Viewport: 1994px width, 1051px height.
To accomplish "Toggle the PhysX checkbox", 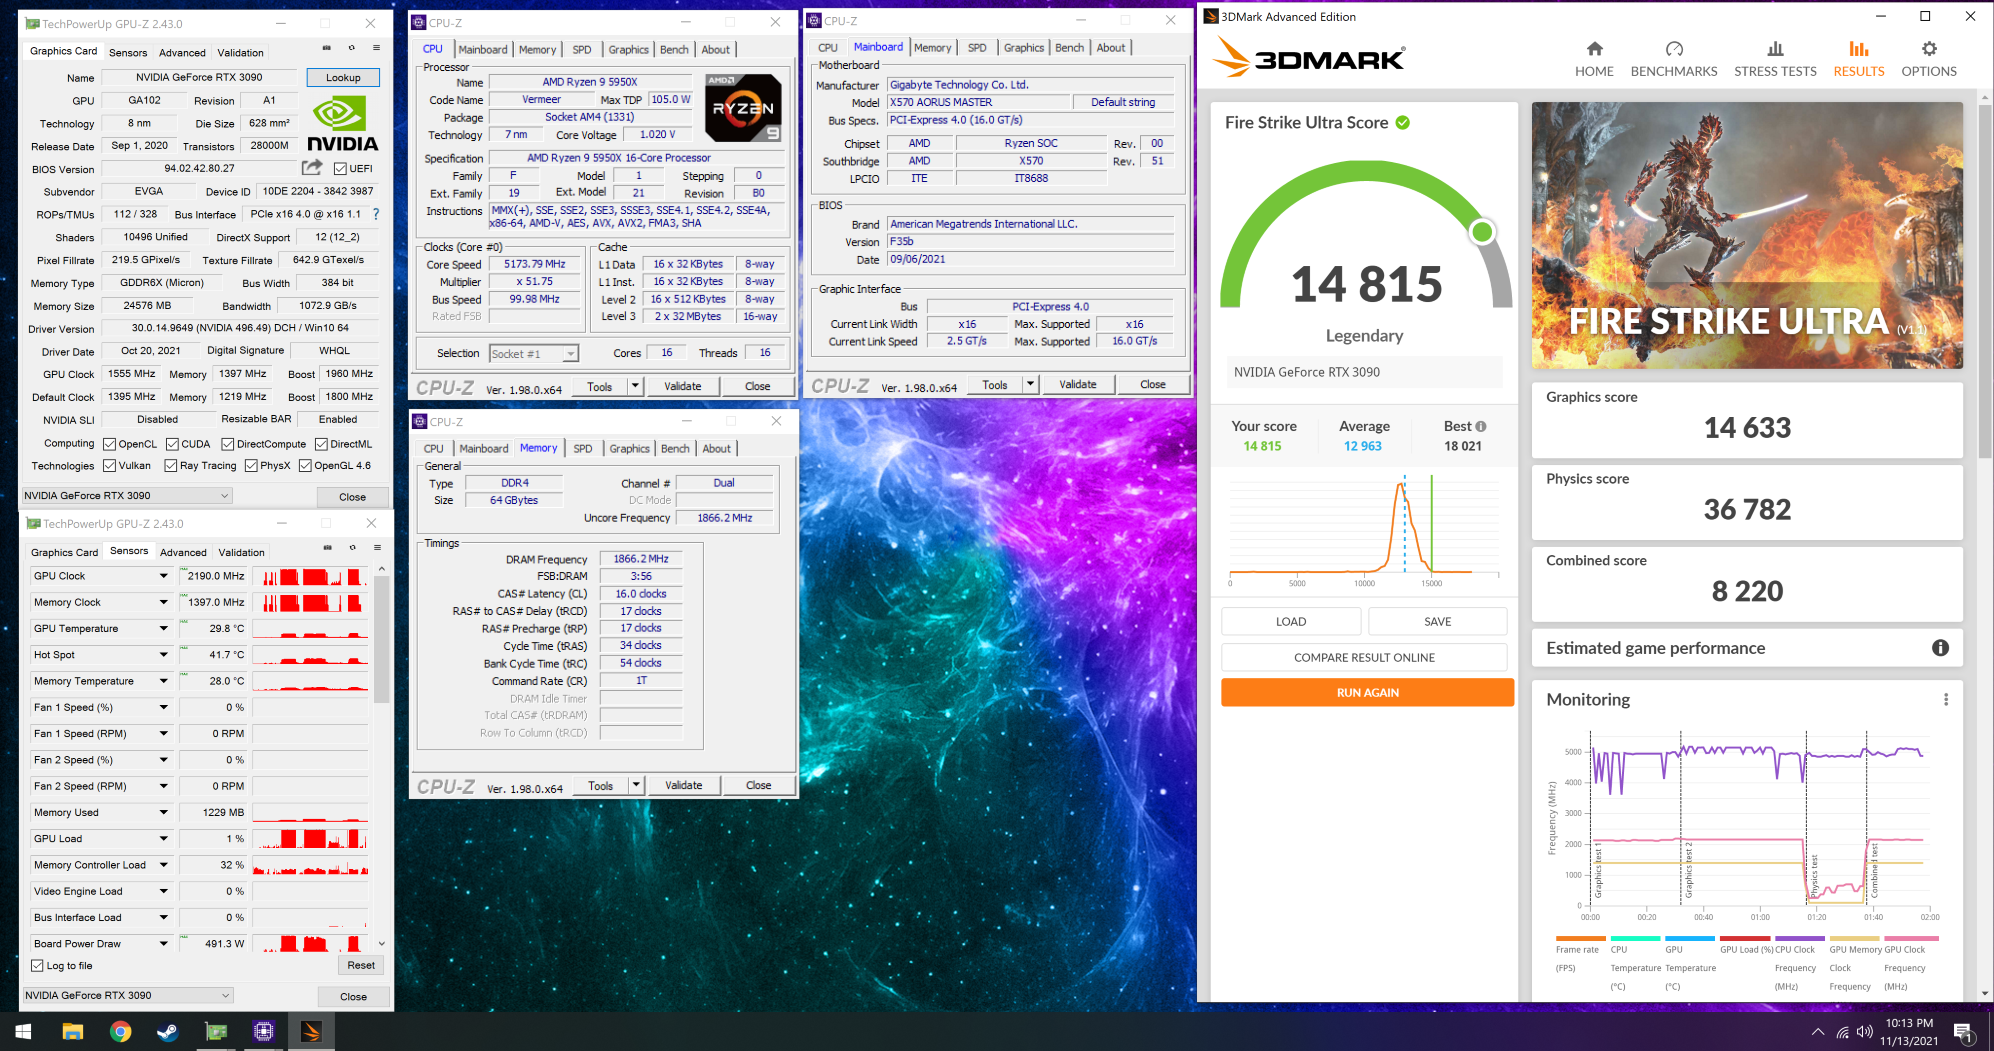I will click(251, 465).
